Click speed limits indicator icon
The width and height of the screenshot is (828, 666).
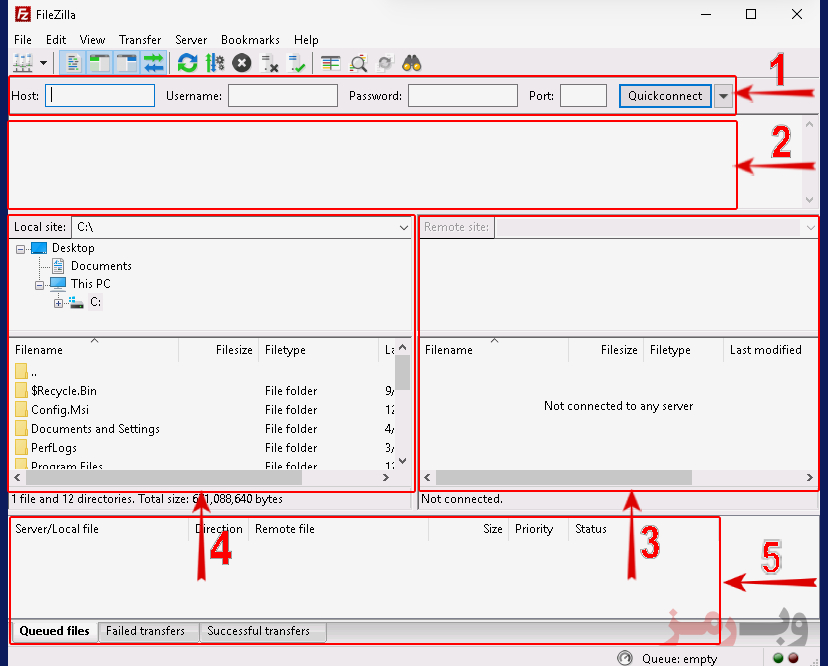point(625,658)
